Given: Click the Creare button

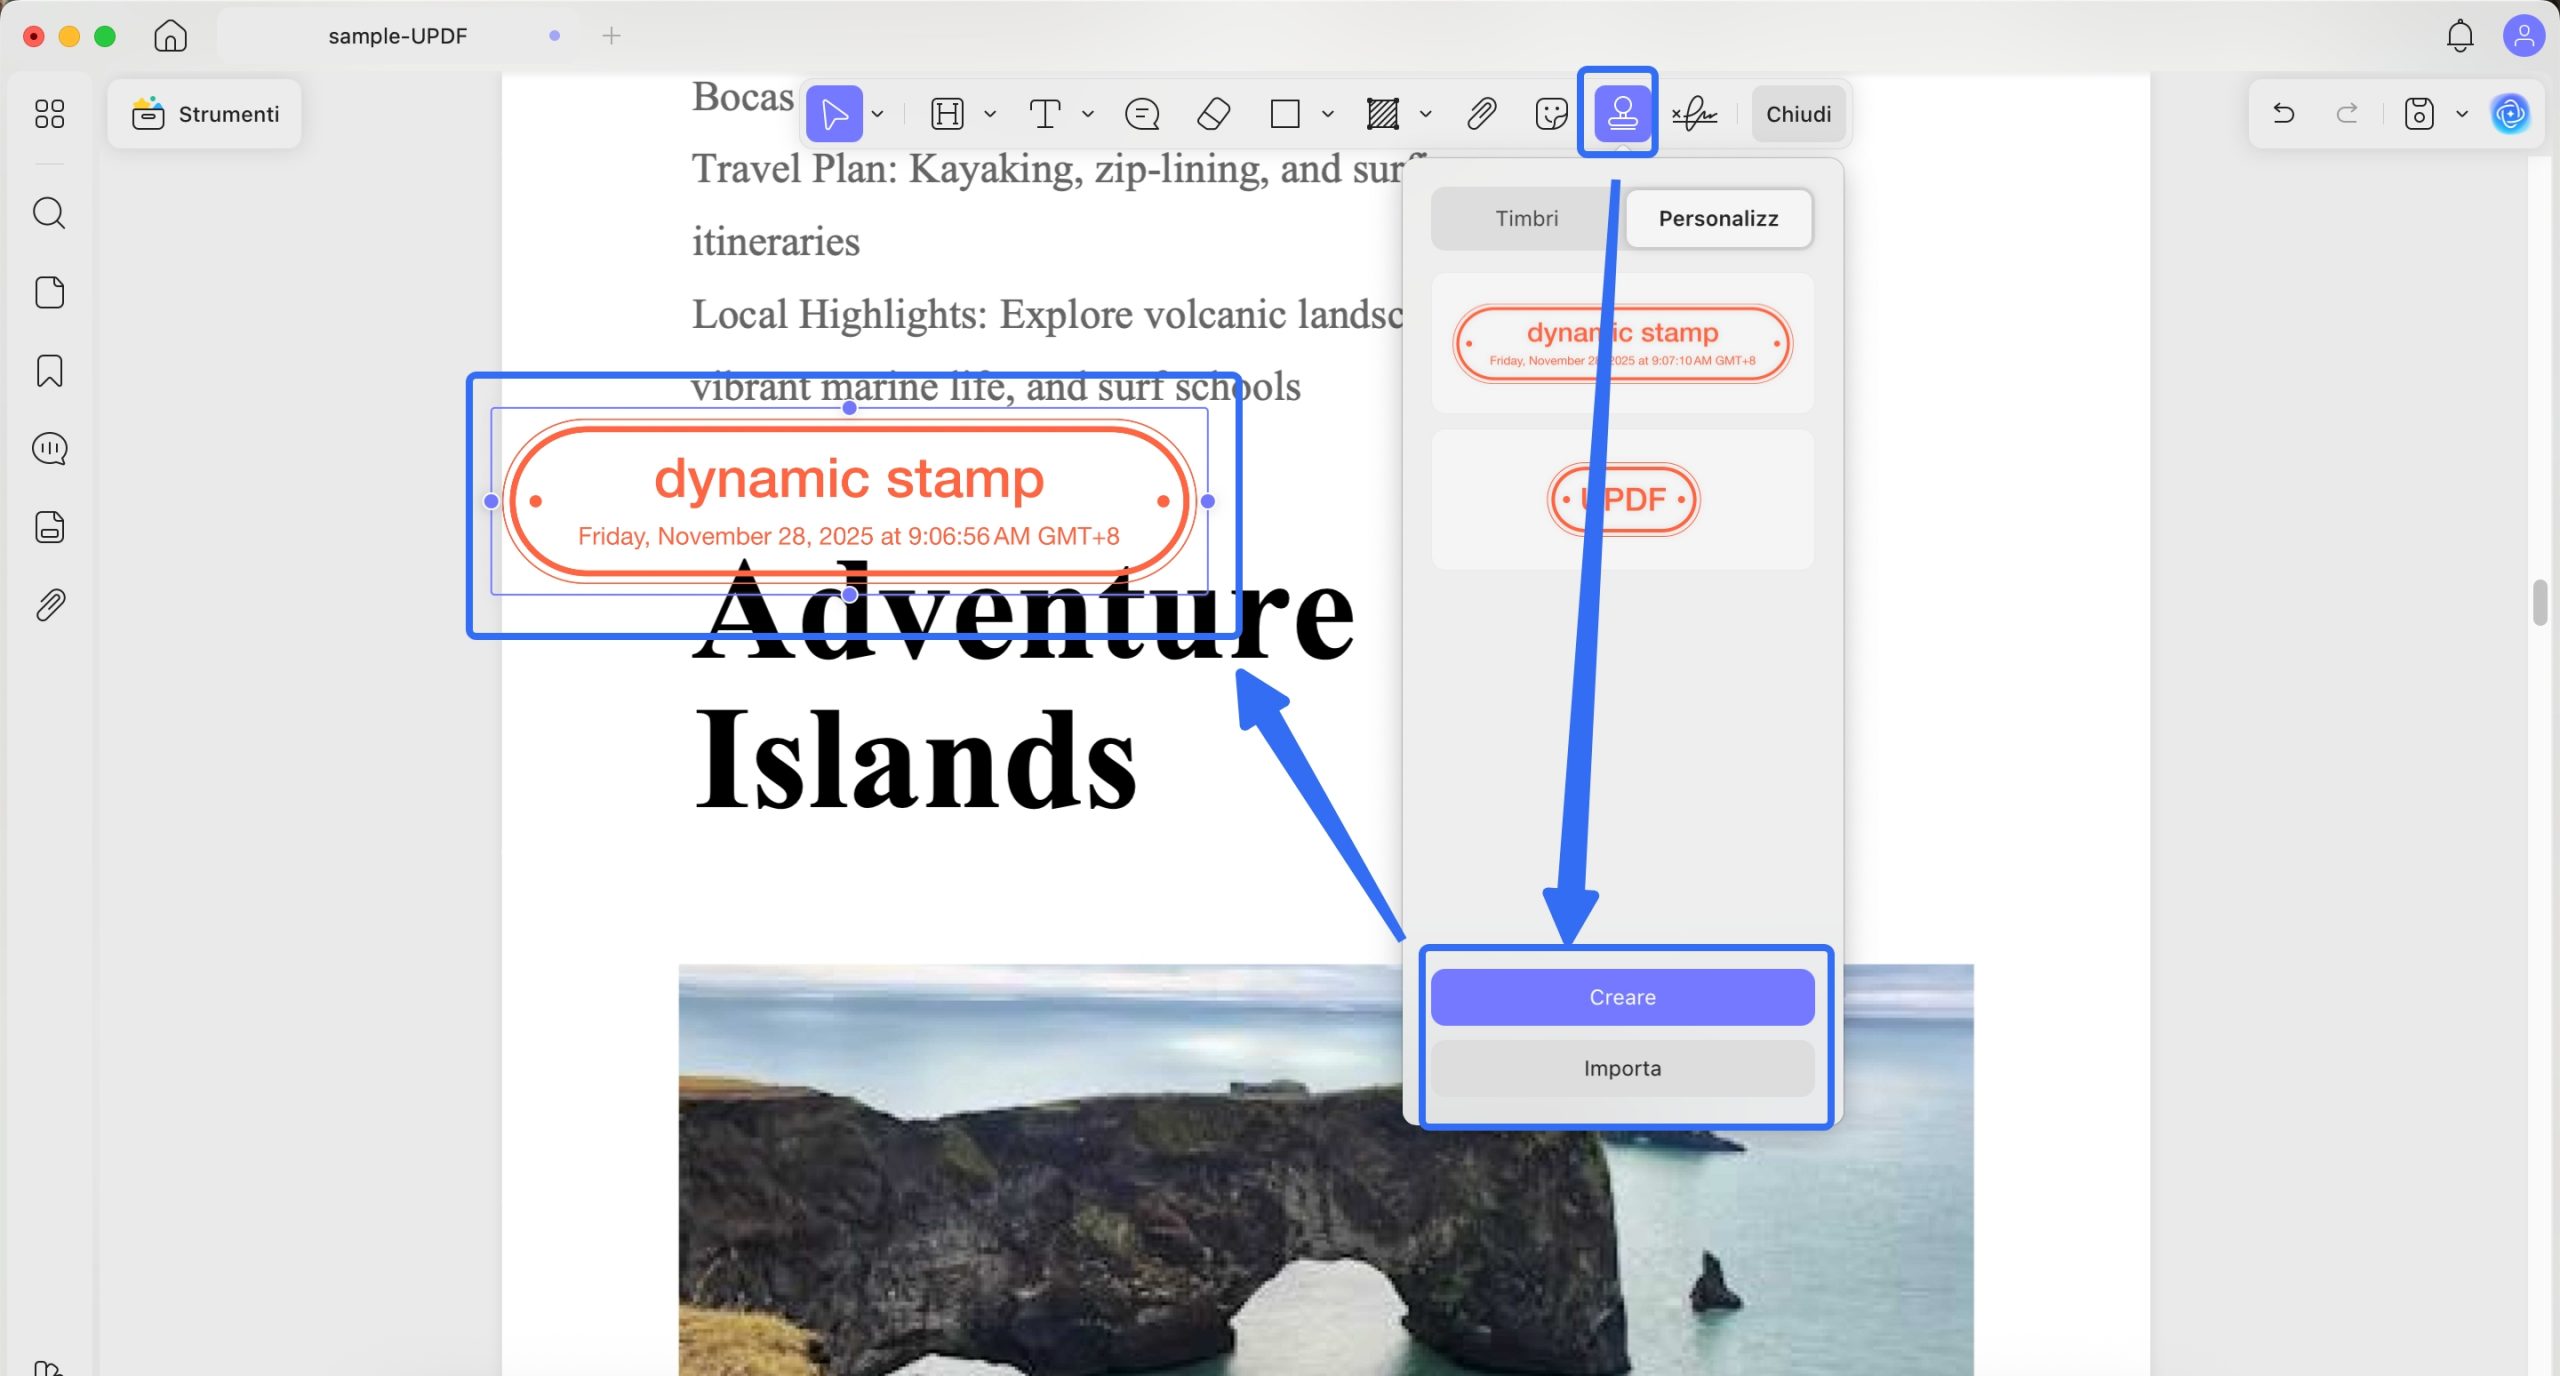Looking at the screenshot, I should tap(1622, 997).
